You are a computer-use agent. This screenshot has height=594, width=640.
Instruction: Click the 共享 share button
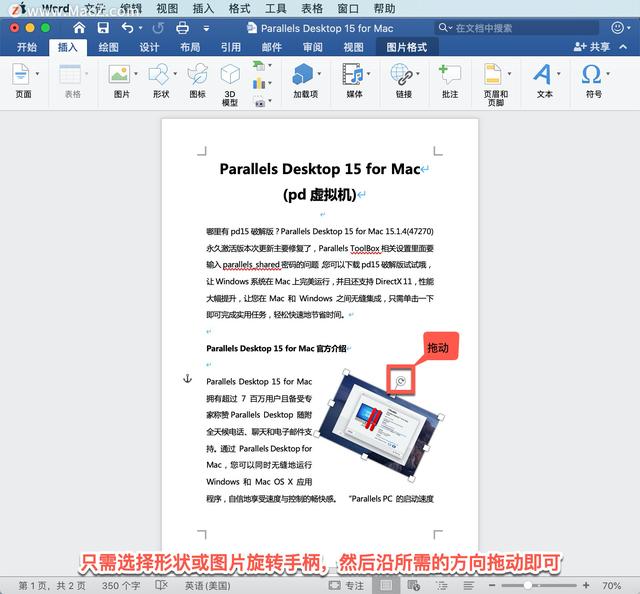pos(592,47)
